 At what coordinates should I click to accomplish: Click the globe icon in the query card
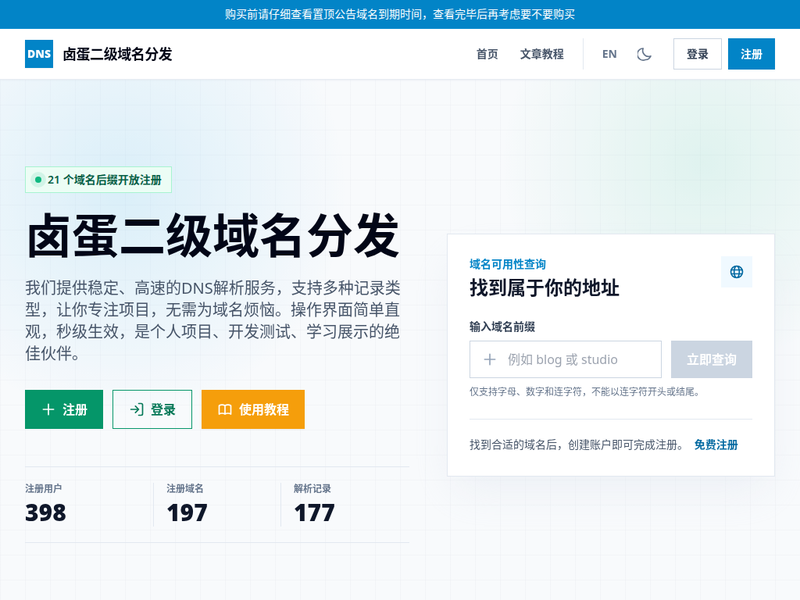(736, 272)
